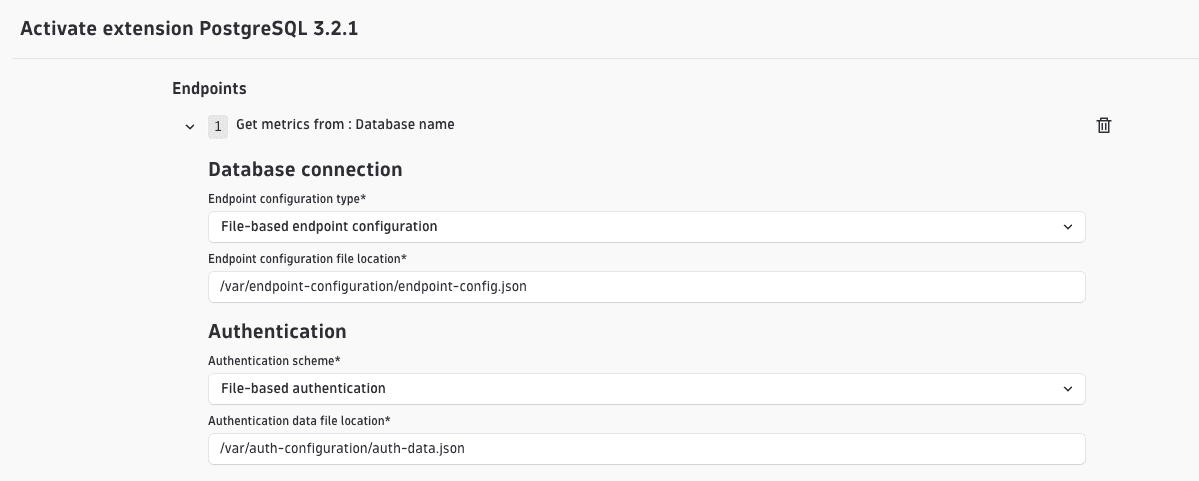Click the endpoint number 1 badge
1199x481 pixels.
point(218,127)
